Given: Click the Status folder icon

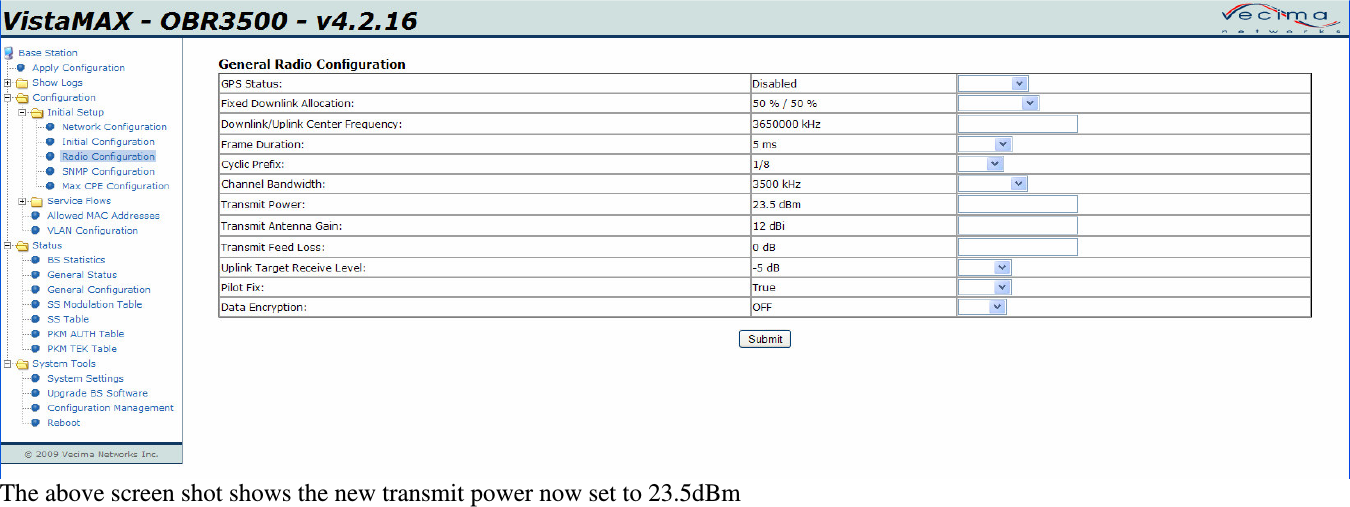Looking at the screenshot, I should pos(22,246).
